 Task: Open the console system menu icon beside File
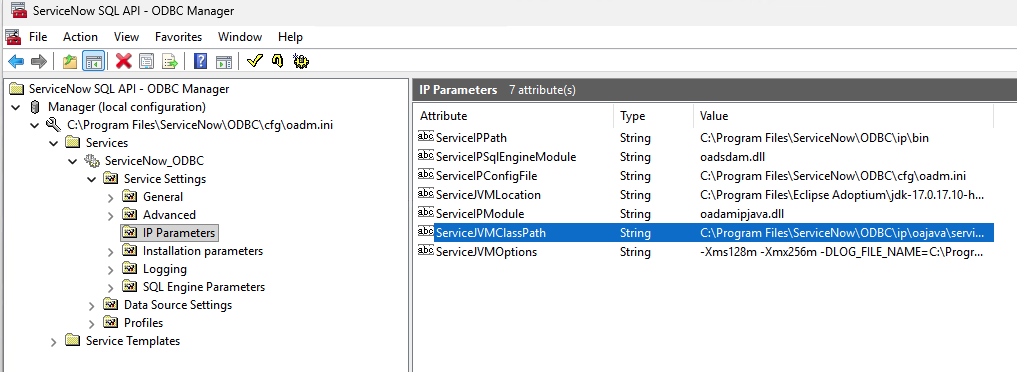[14, 36]
